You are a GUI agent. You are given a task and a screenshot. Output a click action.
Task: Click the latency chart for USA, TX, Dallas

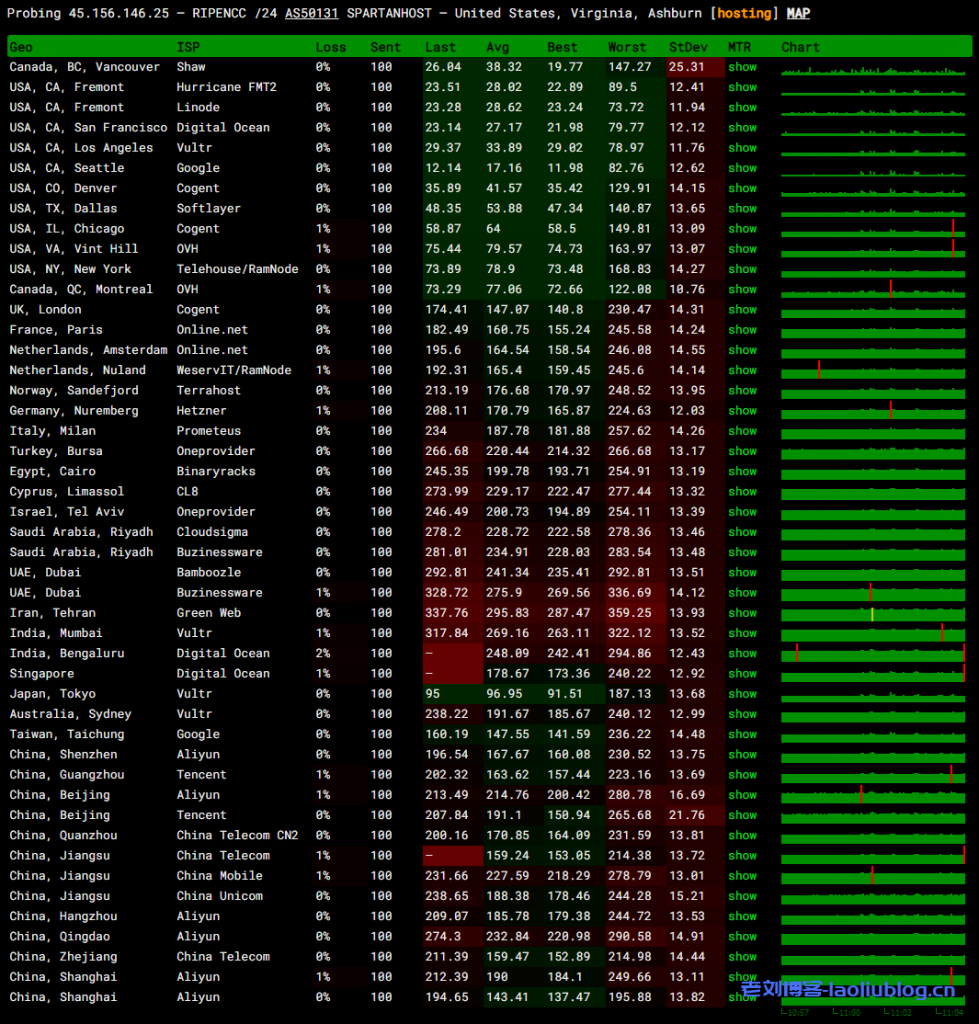click(873, 209)
